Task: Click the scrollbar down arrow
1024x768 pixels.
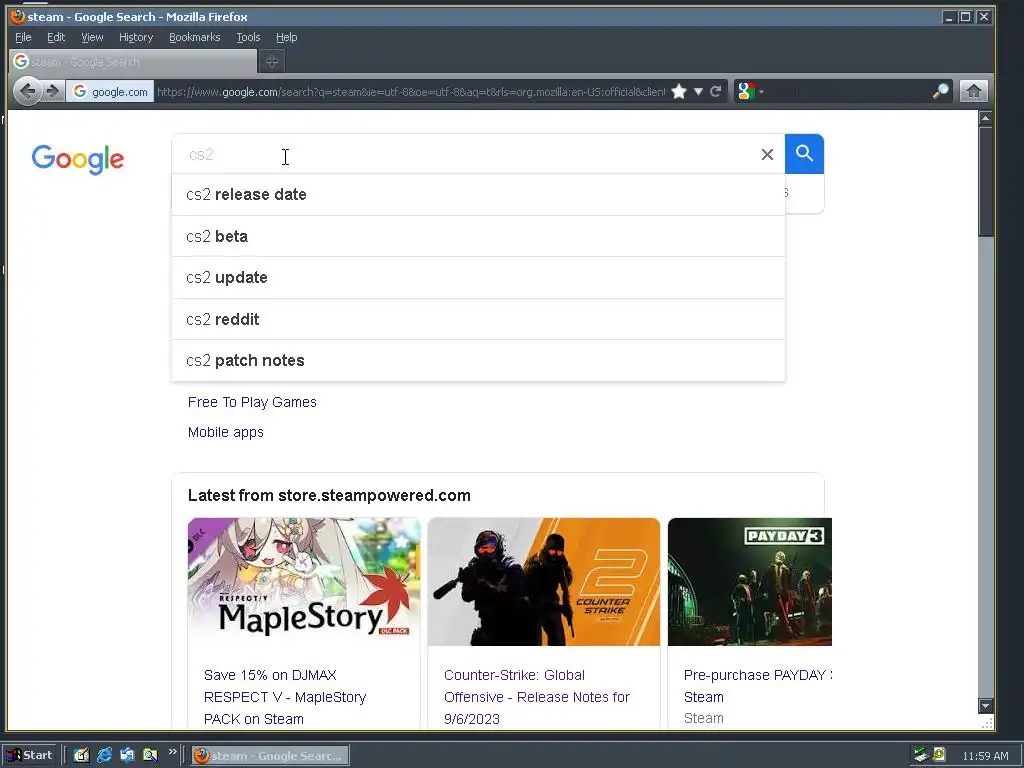Action: tap(985, 706)
